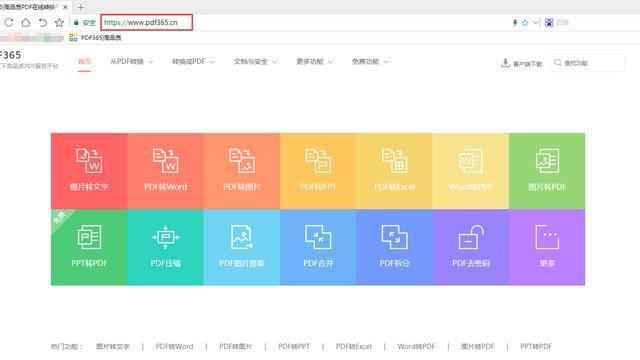This screenshot has width=640, height=360.
Task: Click the 安全 secure label
Action: pyautogui.click(x=89, y=23)
